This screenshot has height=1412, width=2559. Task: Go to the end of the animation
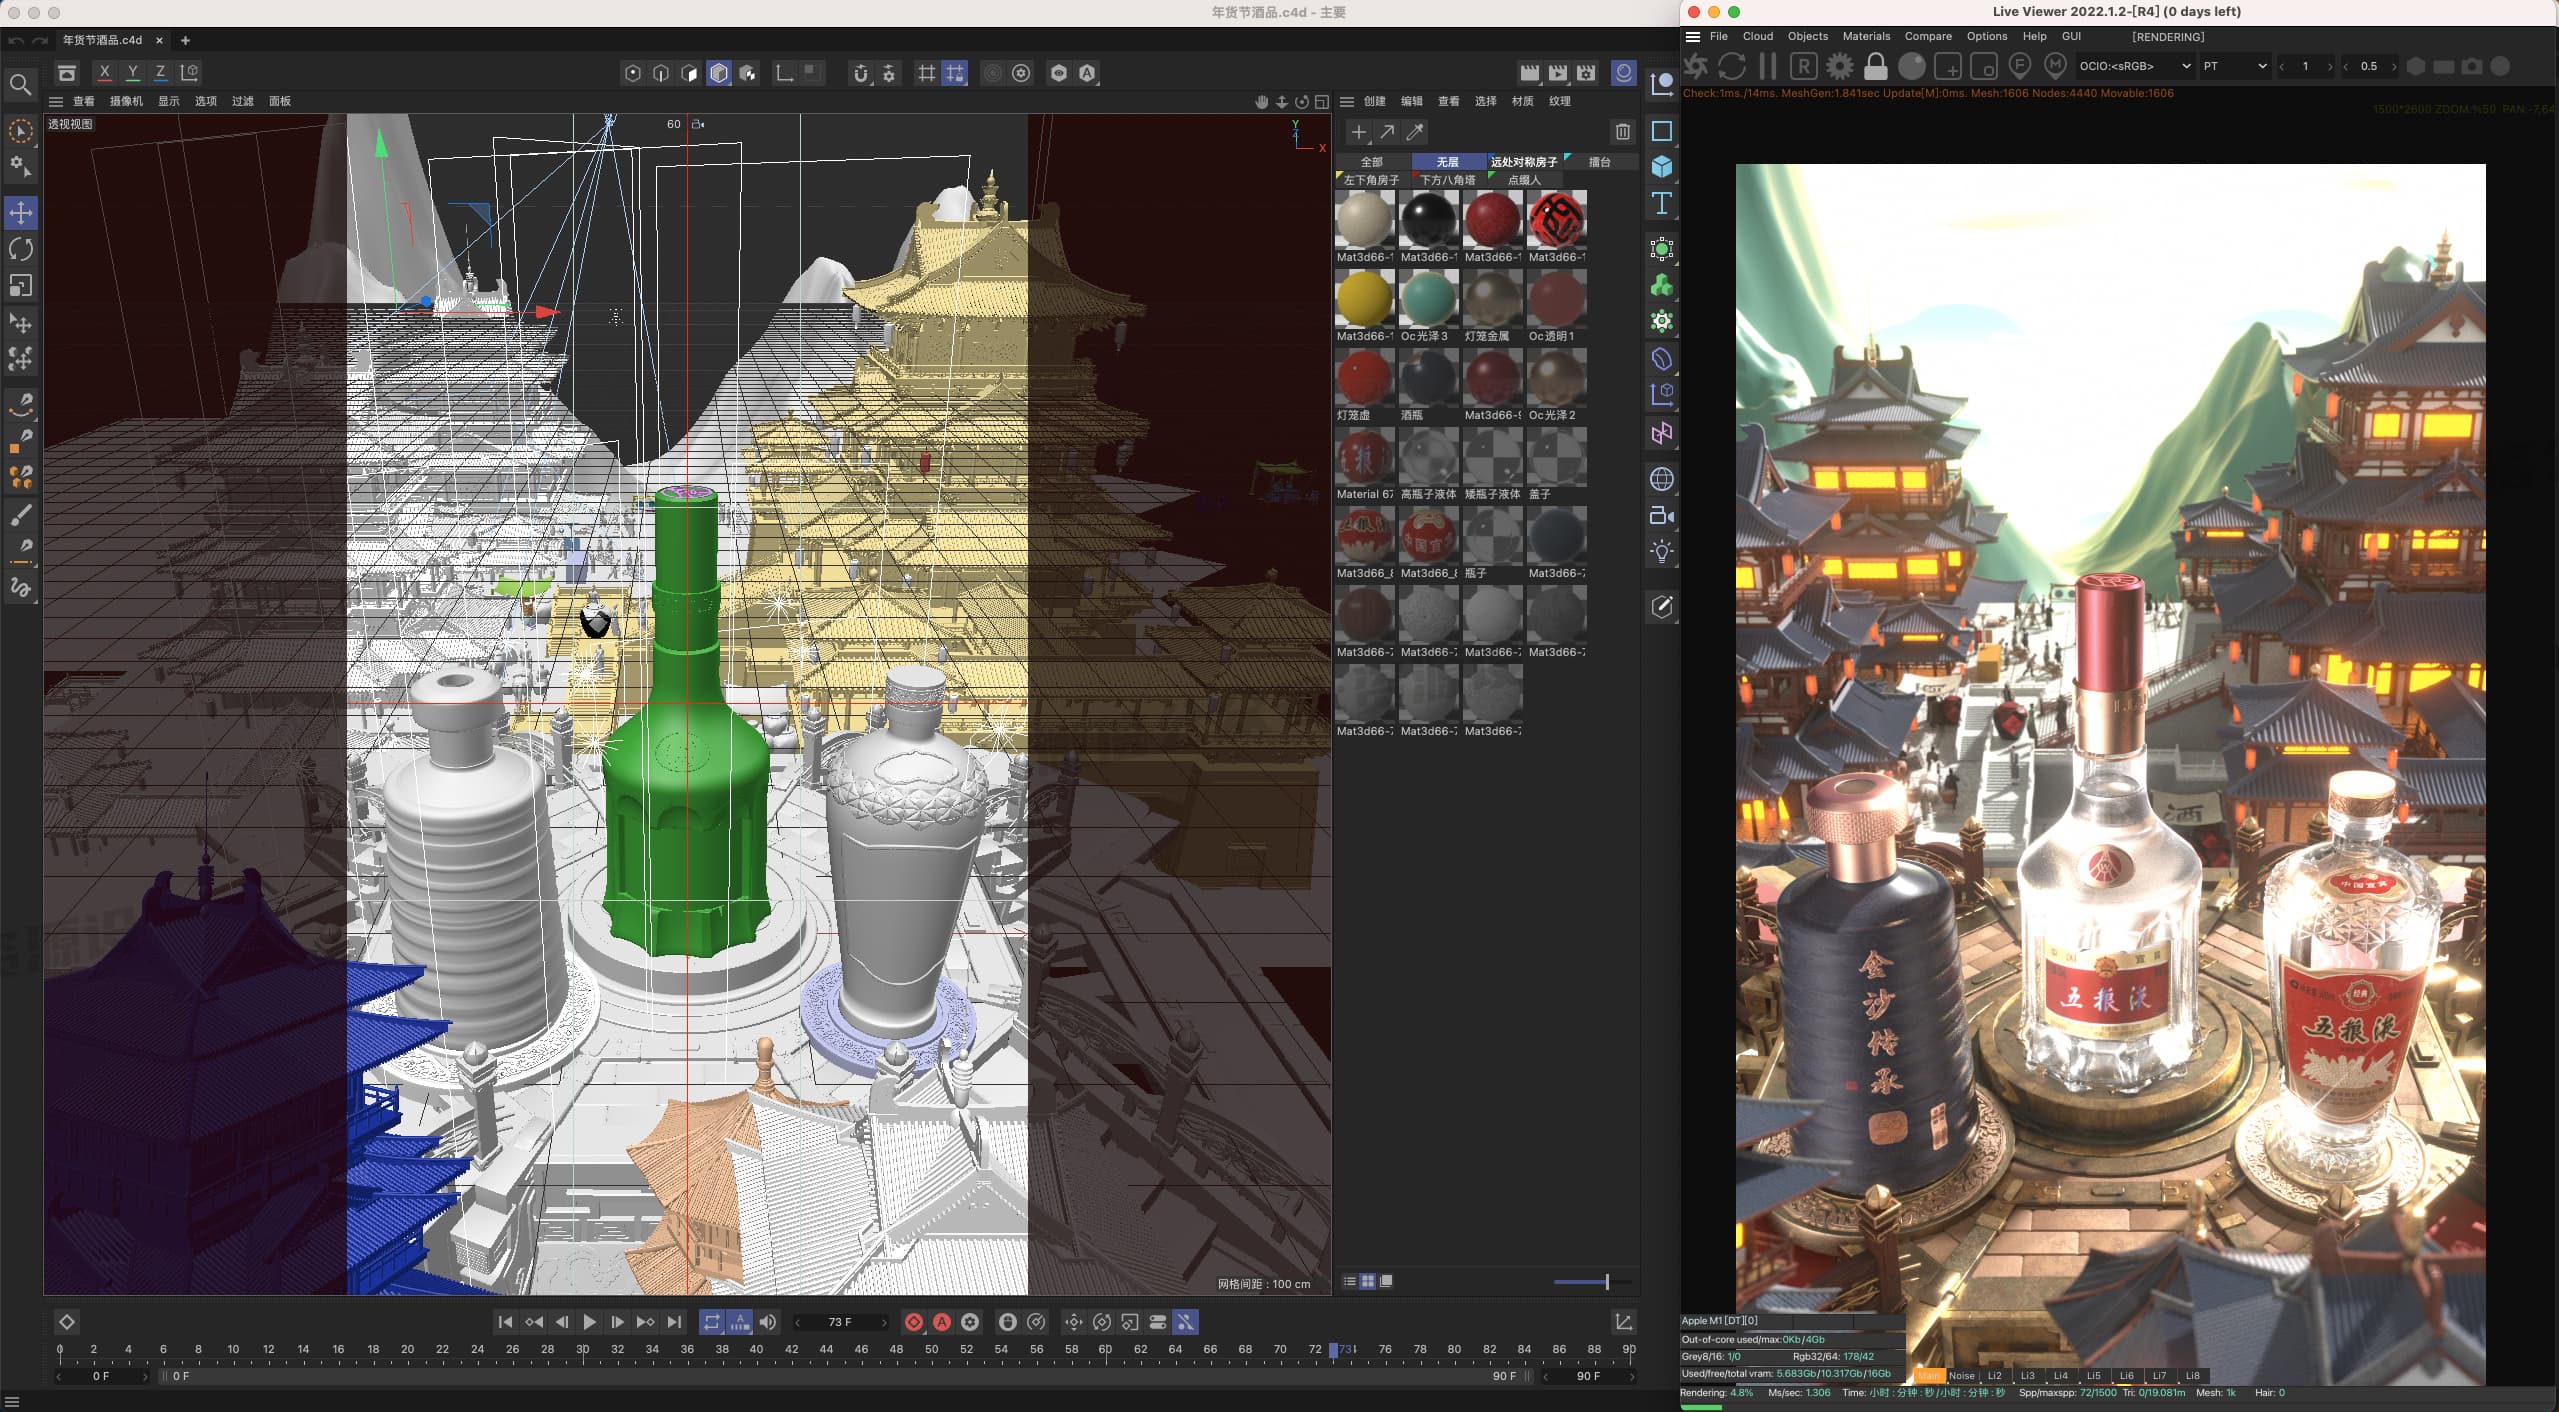click(x=675, y=1322)
